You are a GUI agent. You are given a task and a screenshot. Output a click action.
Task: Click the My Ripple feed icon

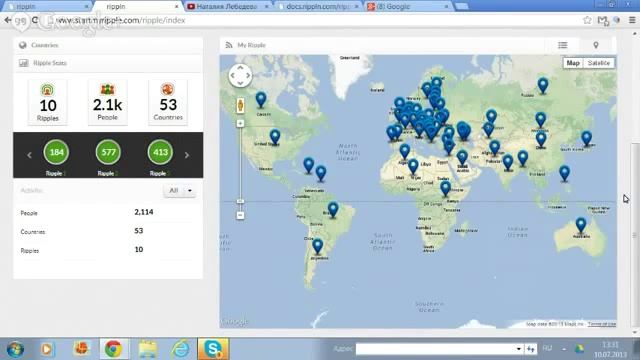[x=229, y=45]
